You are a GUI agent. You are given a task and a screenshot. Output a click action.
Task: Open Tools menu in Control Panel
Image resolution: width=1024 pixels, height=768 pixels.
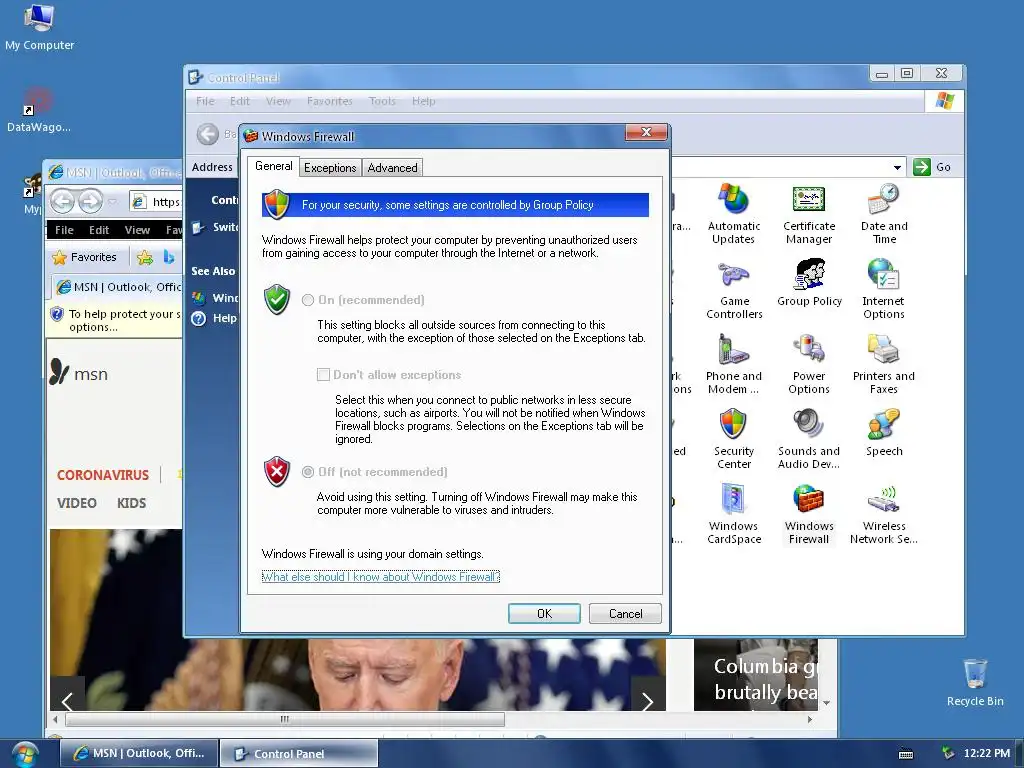click(382, 101)
